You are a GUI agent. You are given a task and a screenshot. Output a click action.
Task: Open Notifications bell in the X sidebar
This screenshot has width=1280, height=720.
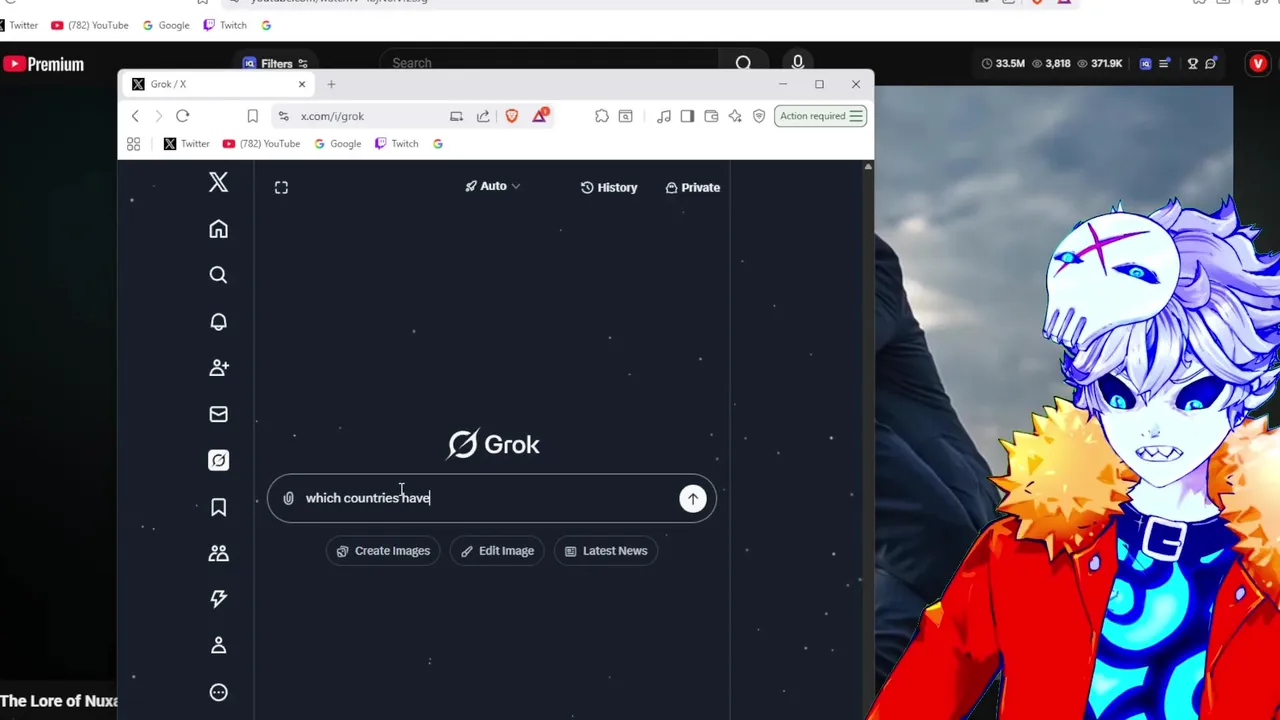[x=218, y=321]
